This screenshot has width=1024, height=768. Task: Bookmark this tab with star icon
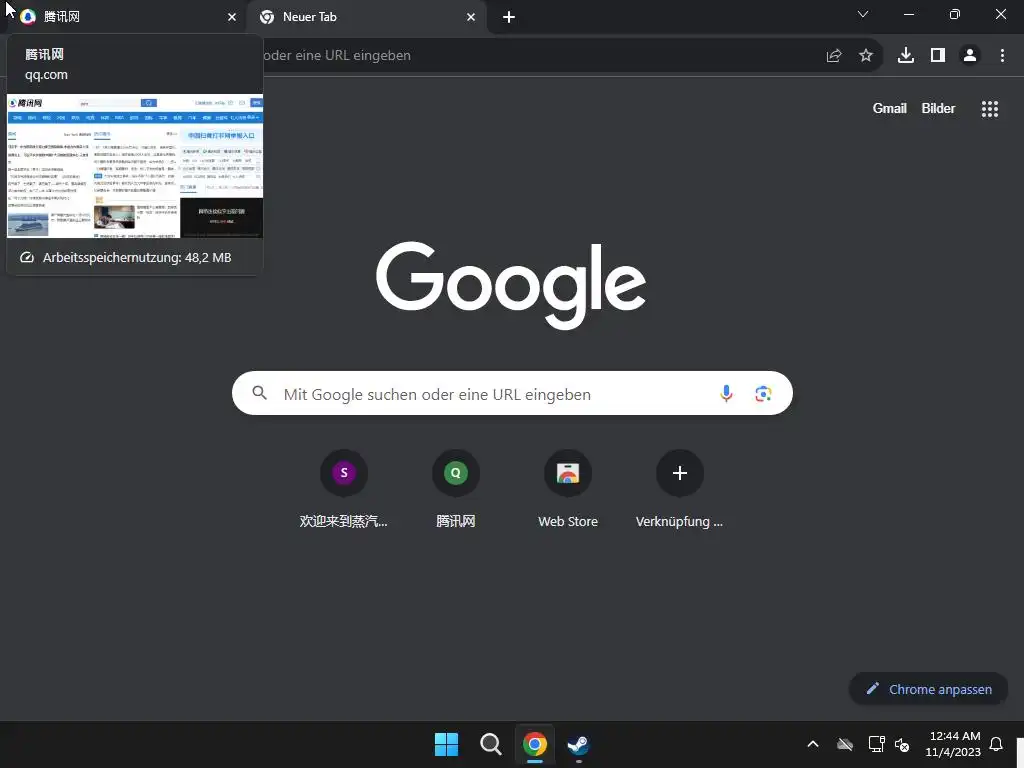[866, 56]
